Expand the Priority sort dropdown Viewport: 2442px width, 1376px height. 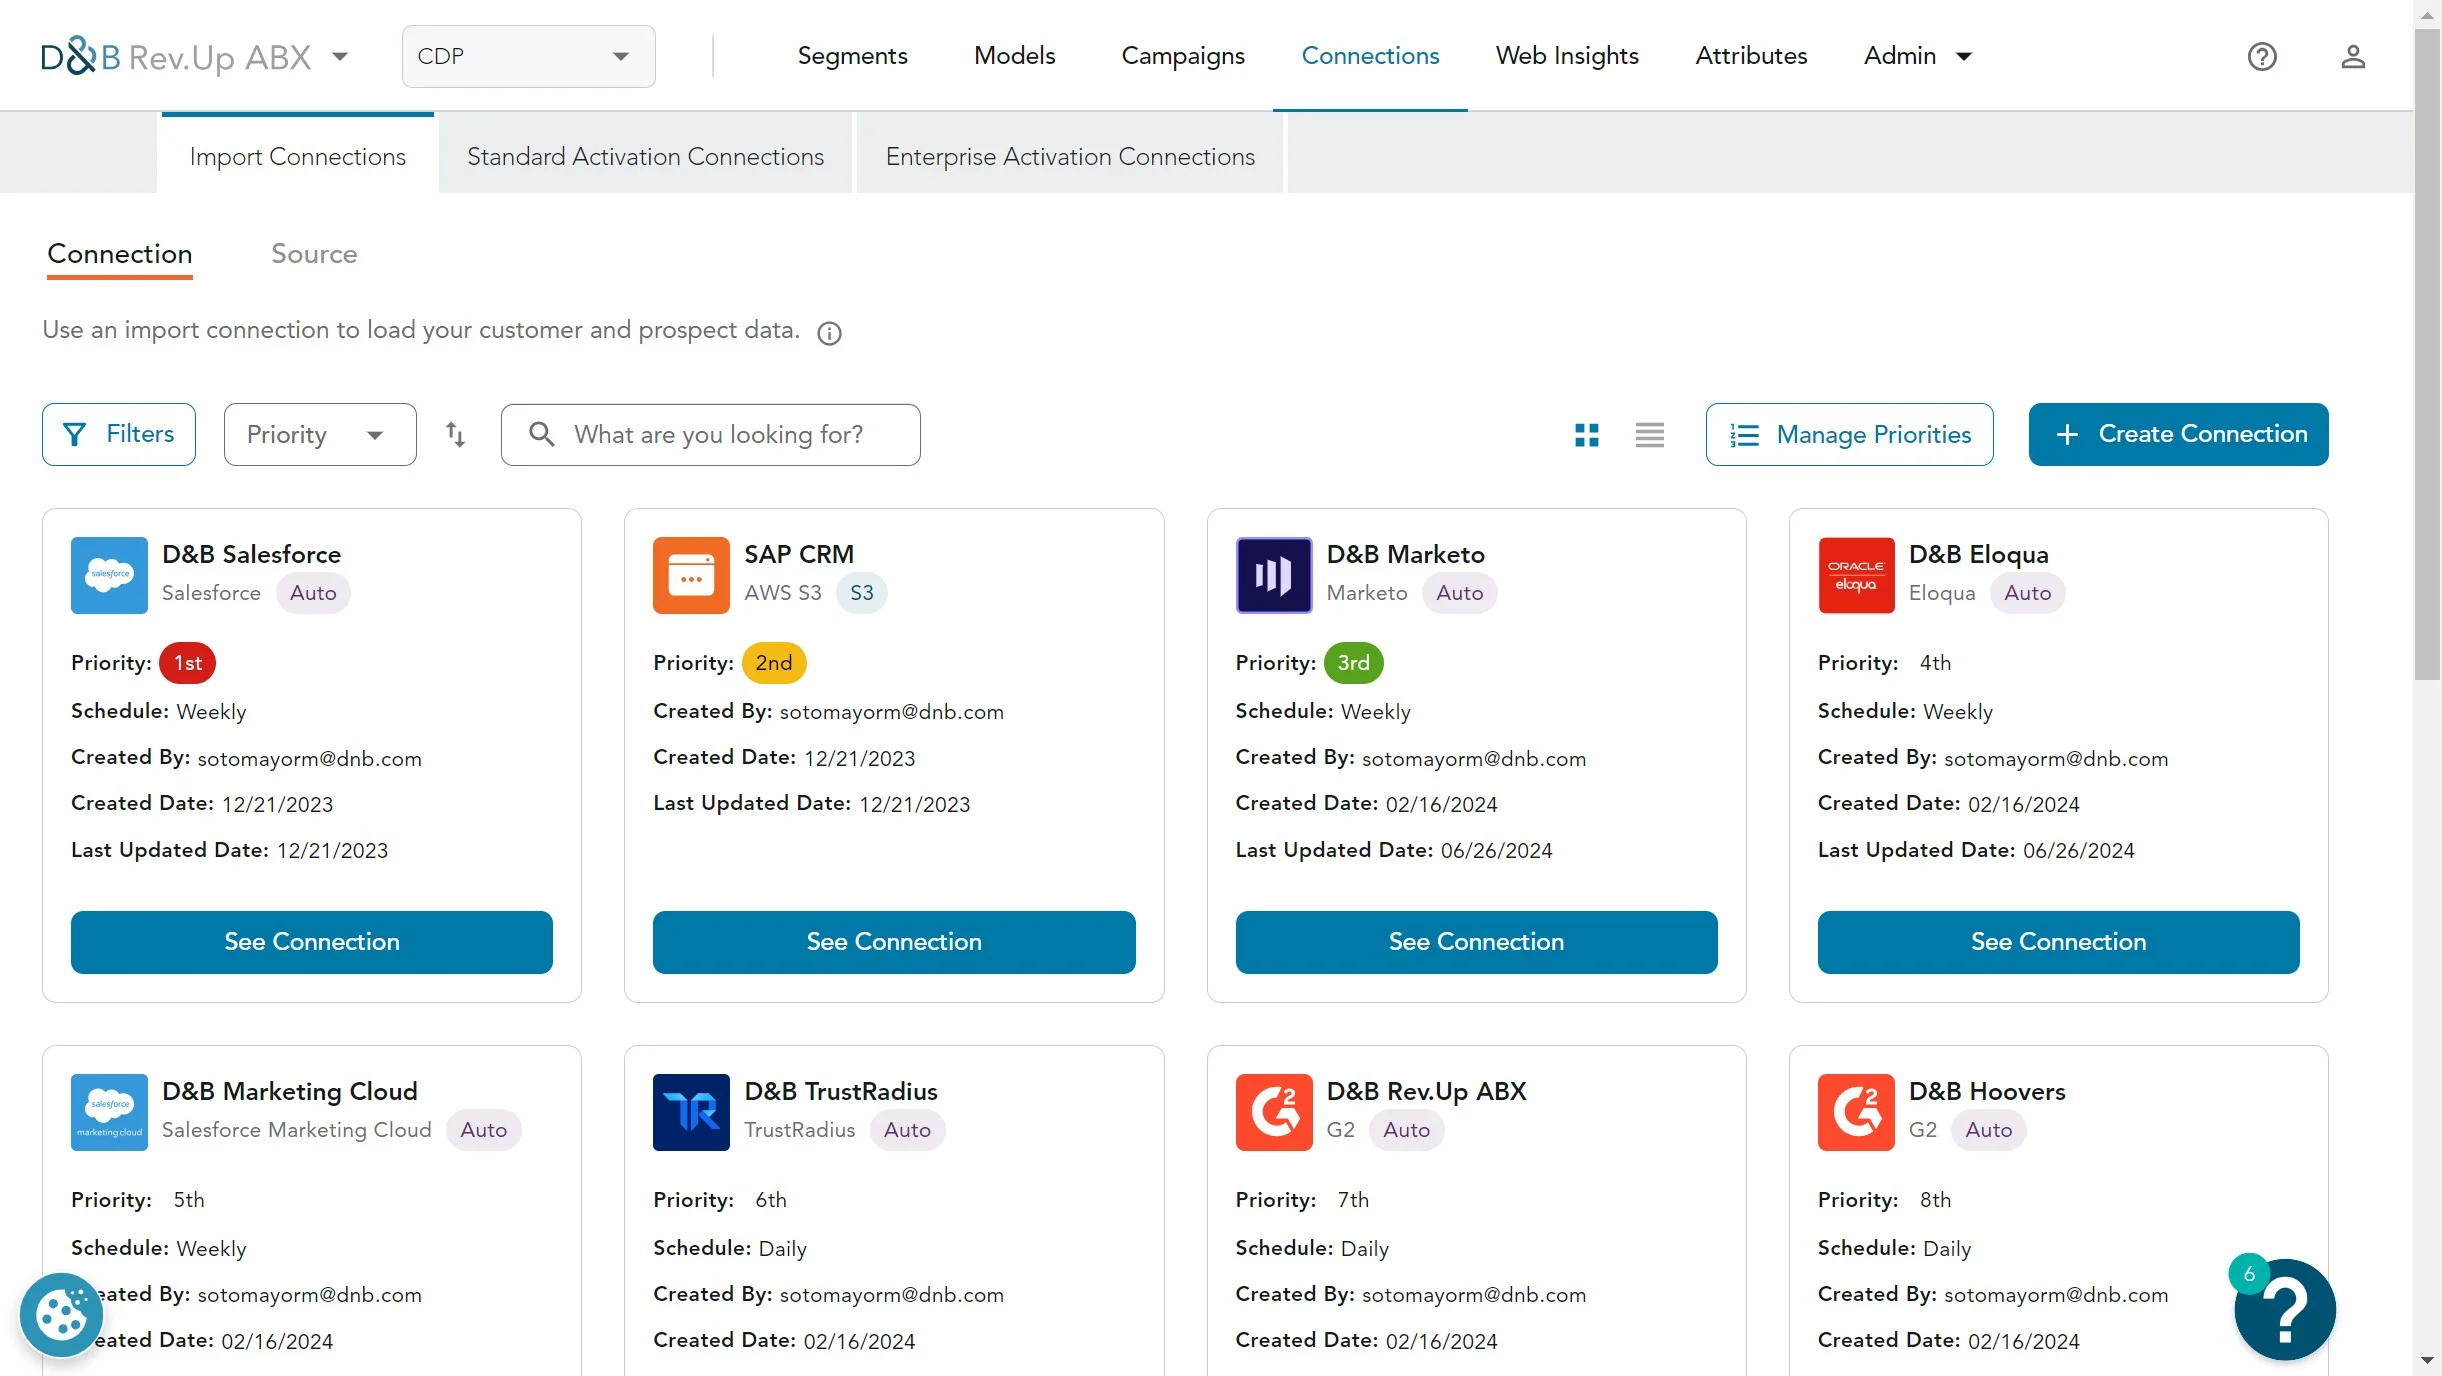point(320,434)
